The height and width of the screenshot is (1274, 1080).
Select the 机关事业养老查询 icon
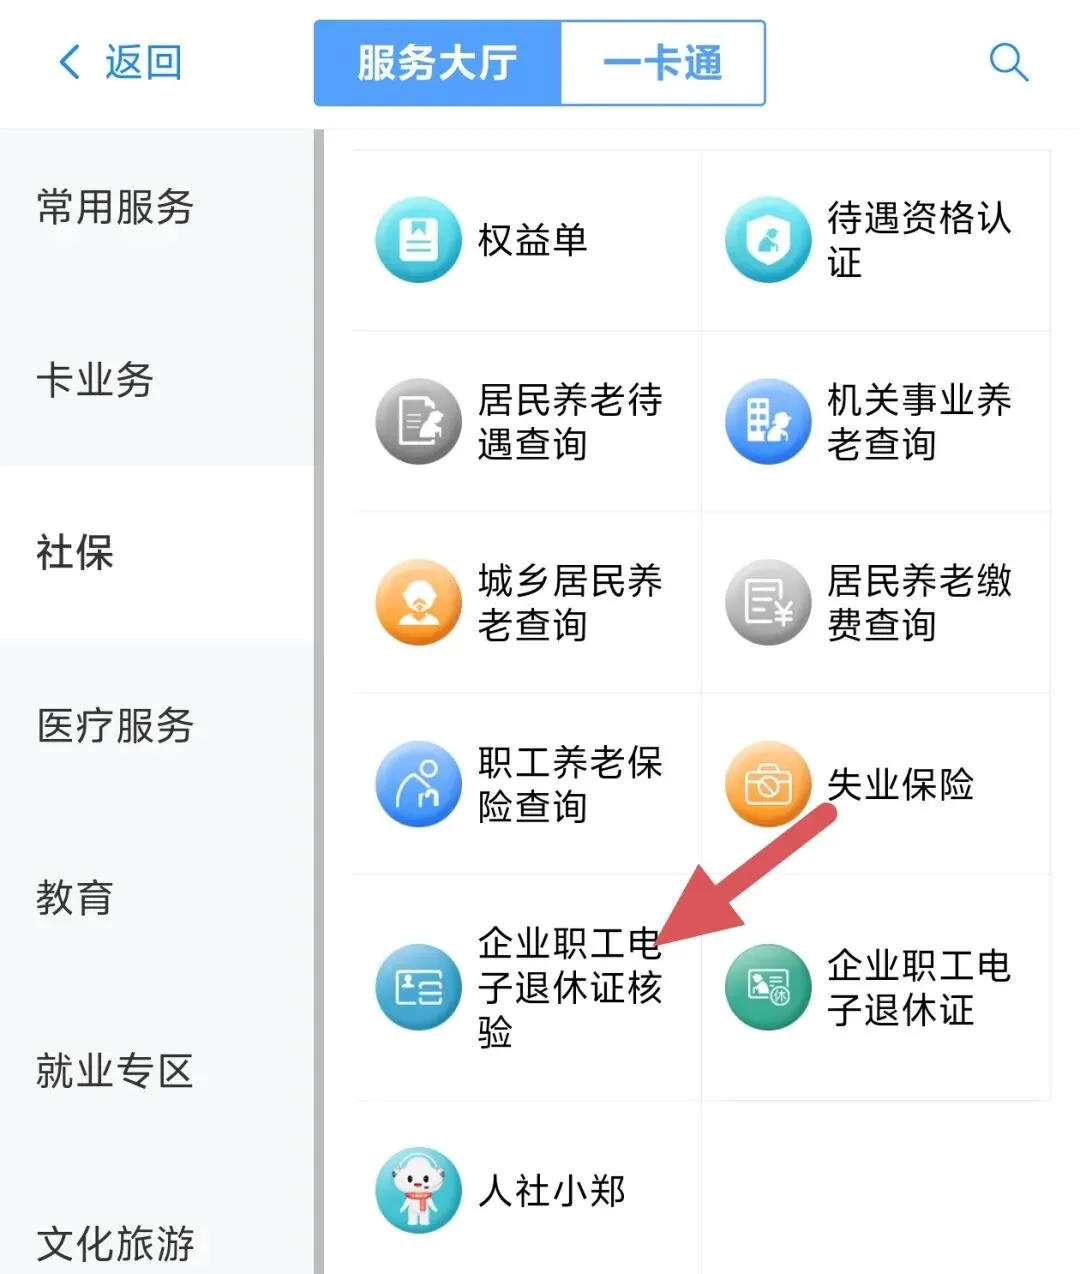coord(768,421)
